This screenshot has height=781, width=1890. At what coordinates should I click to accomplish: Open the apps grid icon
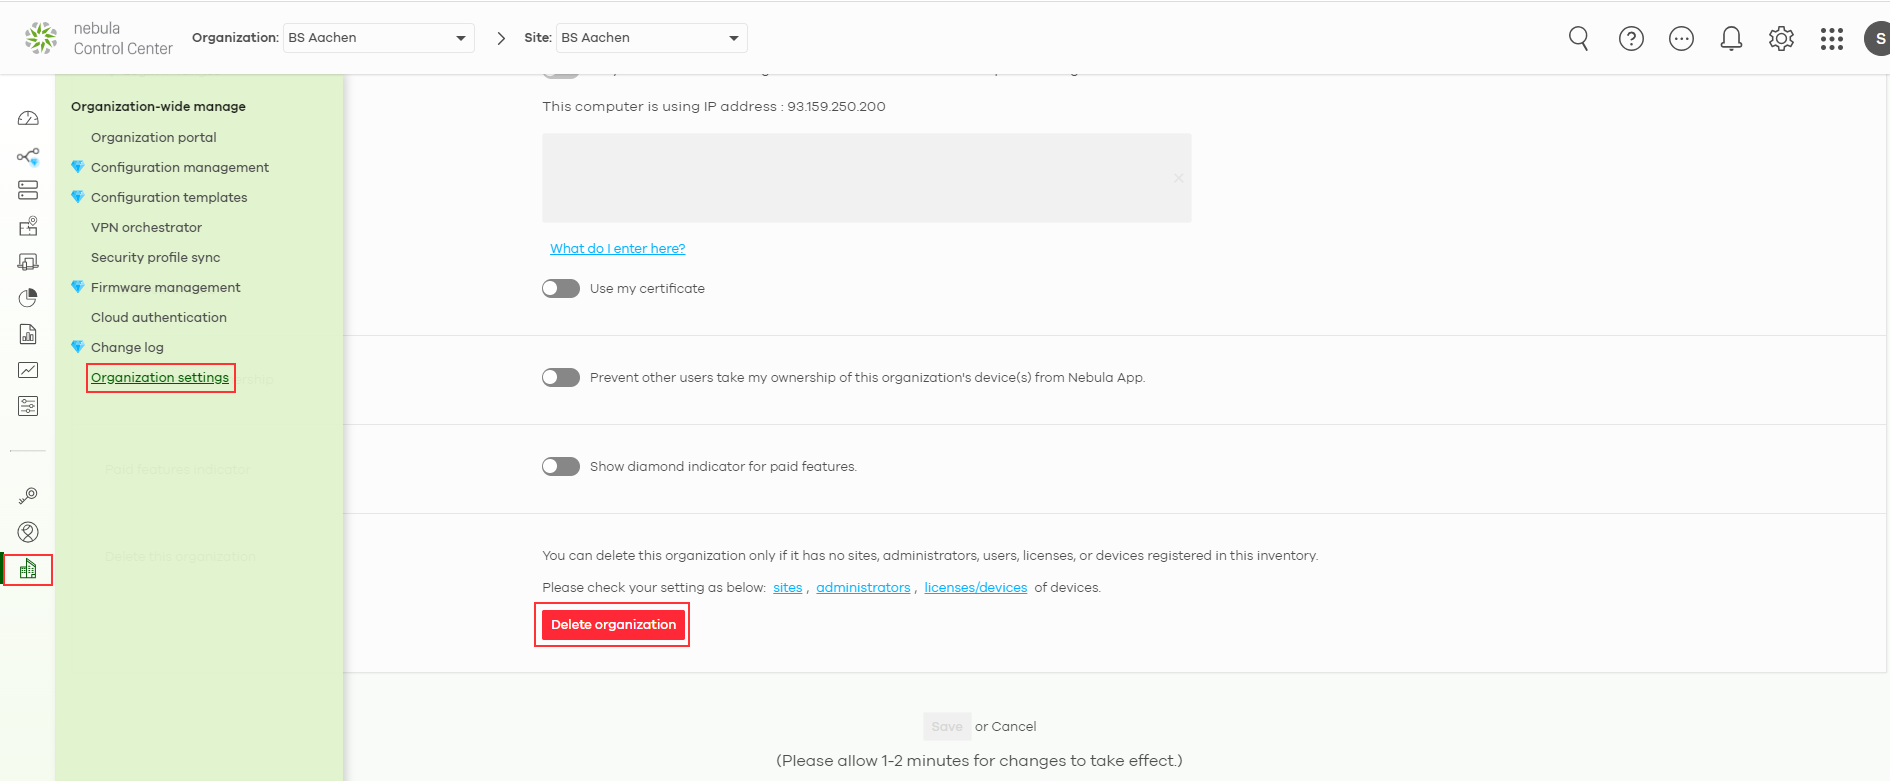point(1831,38)
